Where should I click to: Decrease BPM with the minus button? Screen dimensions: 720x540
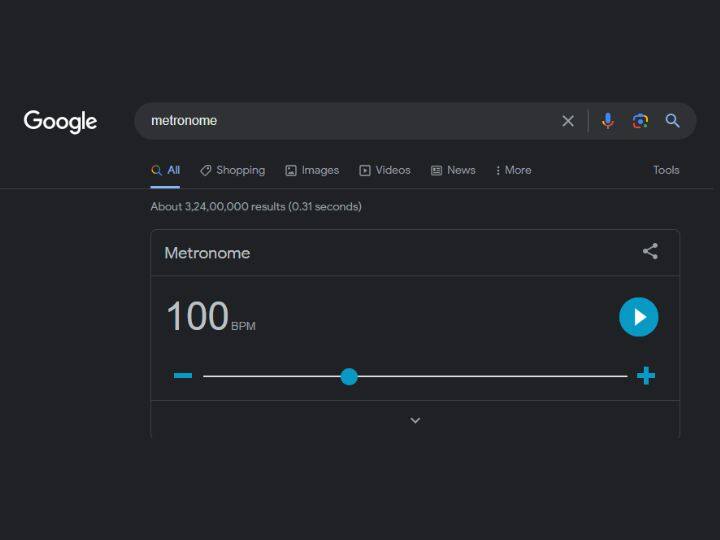pos(183,376)
